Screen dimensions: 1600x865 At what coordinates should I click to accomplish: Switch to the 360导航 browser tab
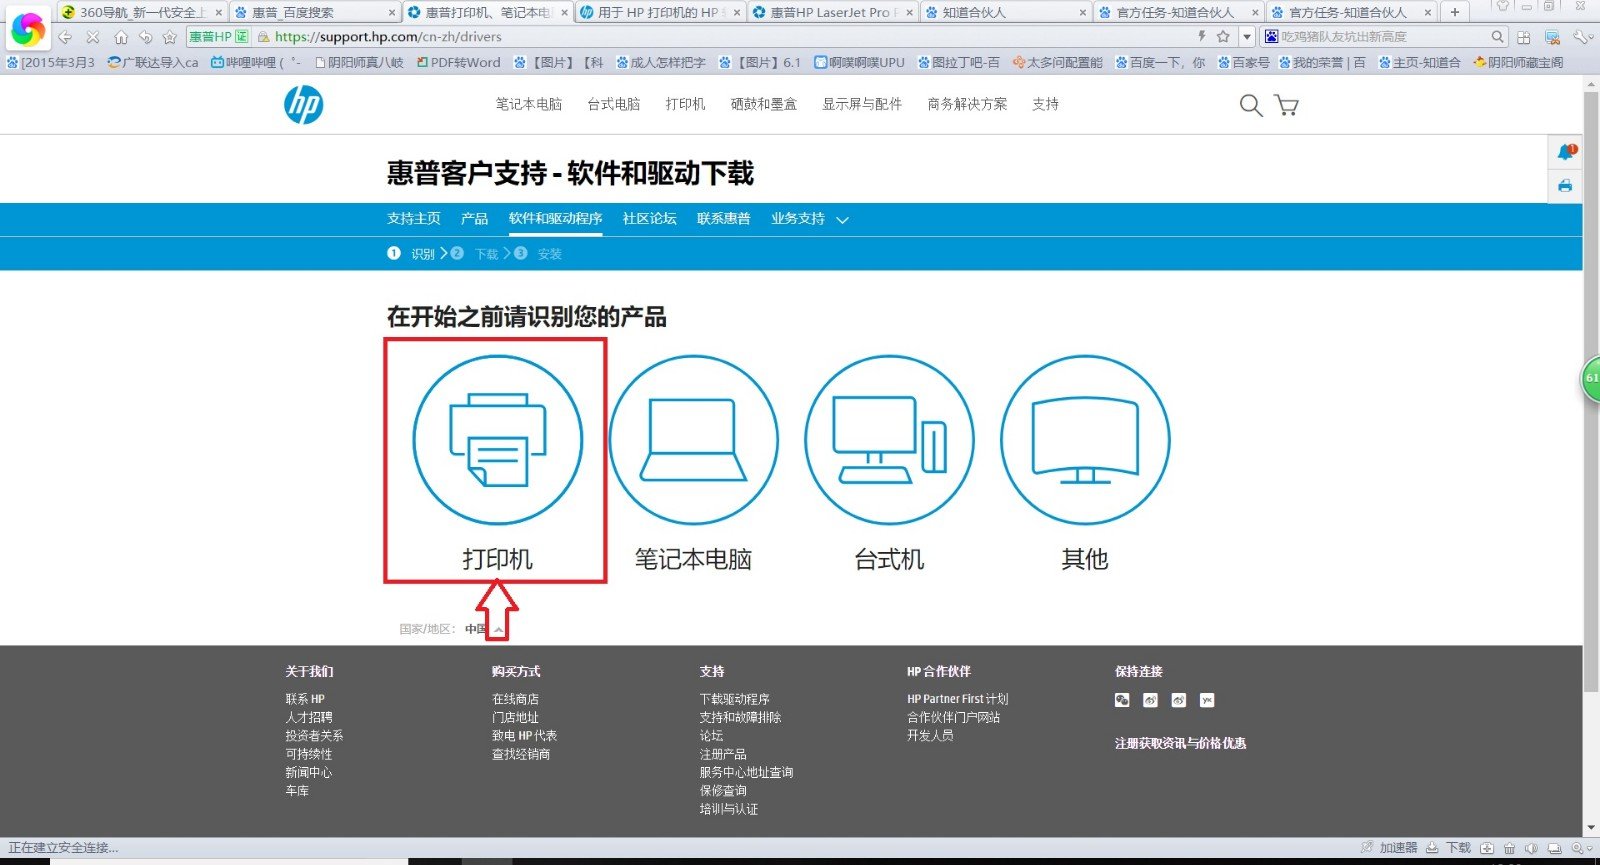[140, 12]
